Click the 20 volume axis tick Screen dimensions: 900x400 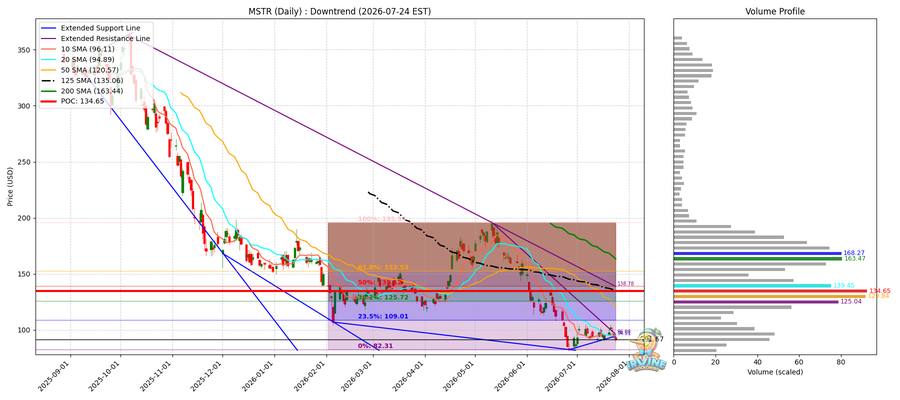point(716,363)
